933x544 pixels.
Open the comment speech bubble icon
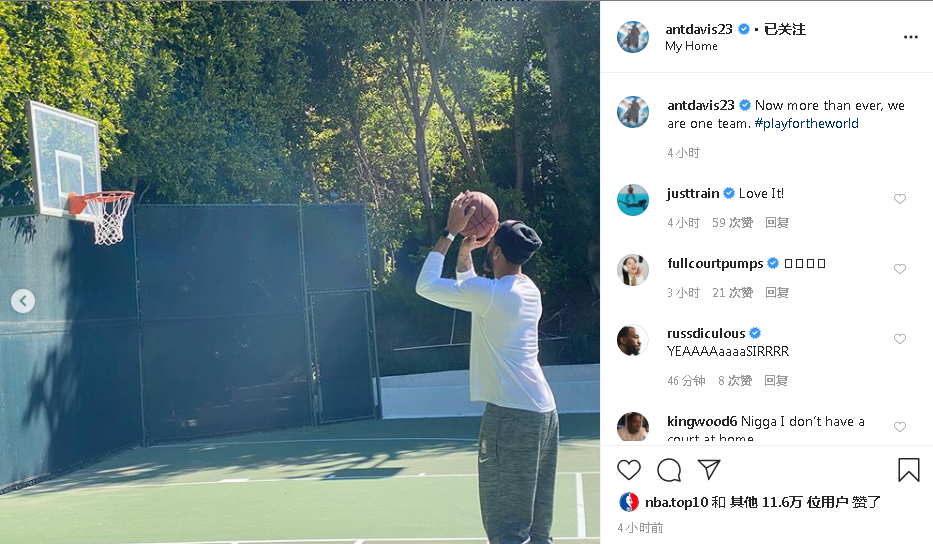tap(669, 470)
